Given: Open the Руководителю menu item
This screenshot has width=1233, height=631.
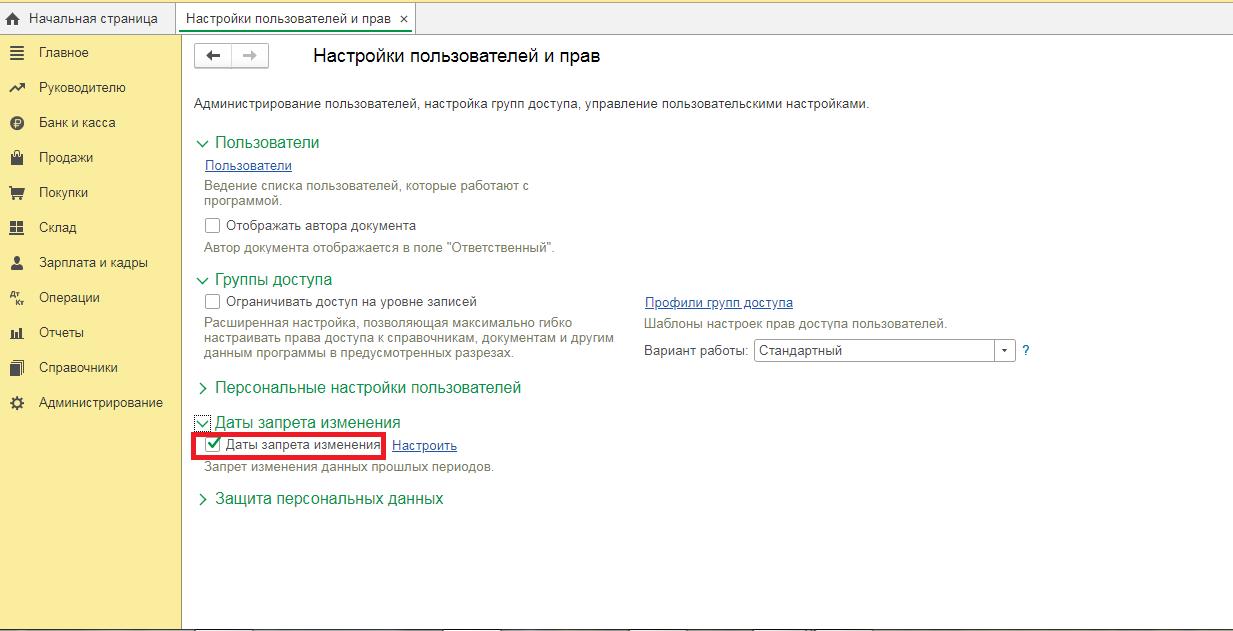Looking at the screenshot, I should point(82,88).
